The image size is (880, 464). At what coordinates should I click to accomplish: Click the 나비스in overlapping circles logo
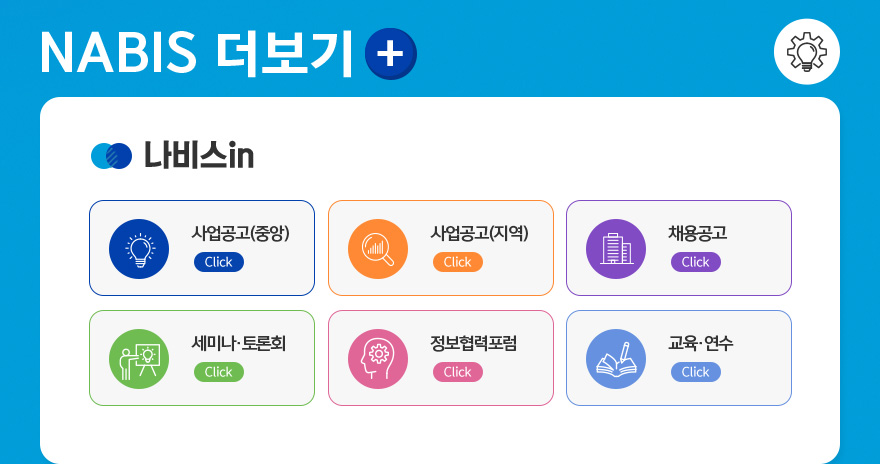[x=111, y=156]
